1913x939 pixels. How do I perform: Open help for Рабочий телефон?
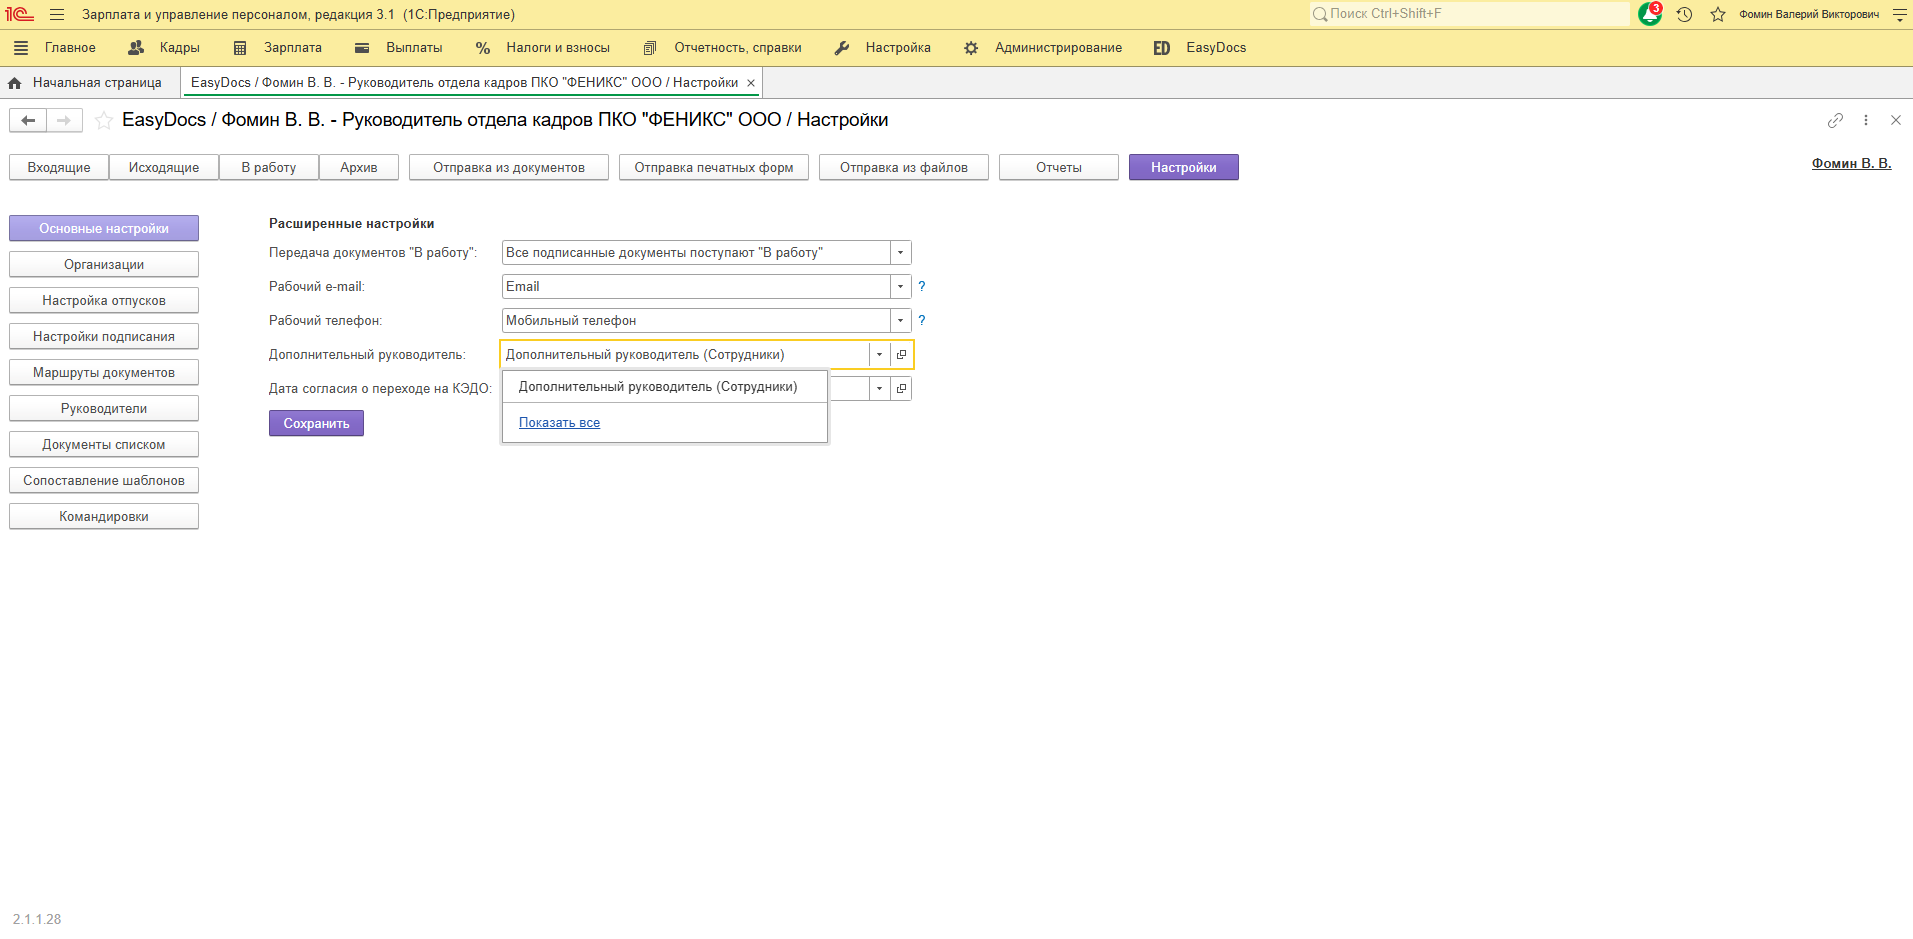[922, 320]
